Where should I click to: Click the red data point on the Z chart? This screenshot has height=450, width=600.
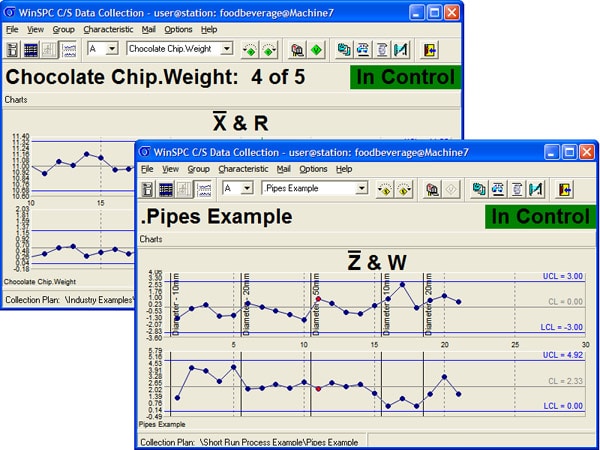pyautogui.click(x=318, y=299)
